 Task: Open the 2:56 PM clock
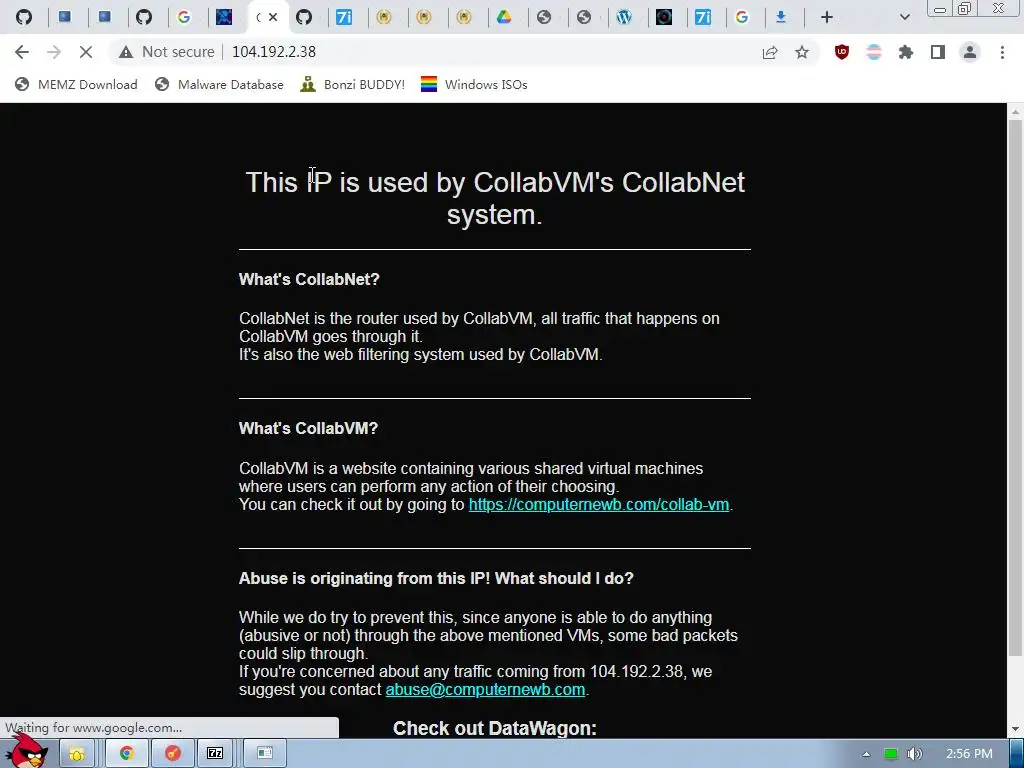coord(969,754)
